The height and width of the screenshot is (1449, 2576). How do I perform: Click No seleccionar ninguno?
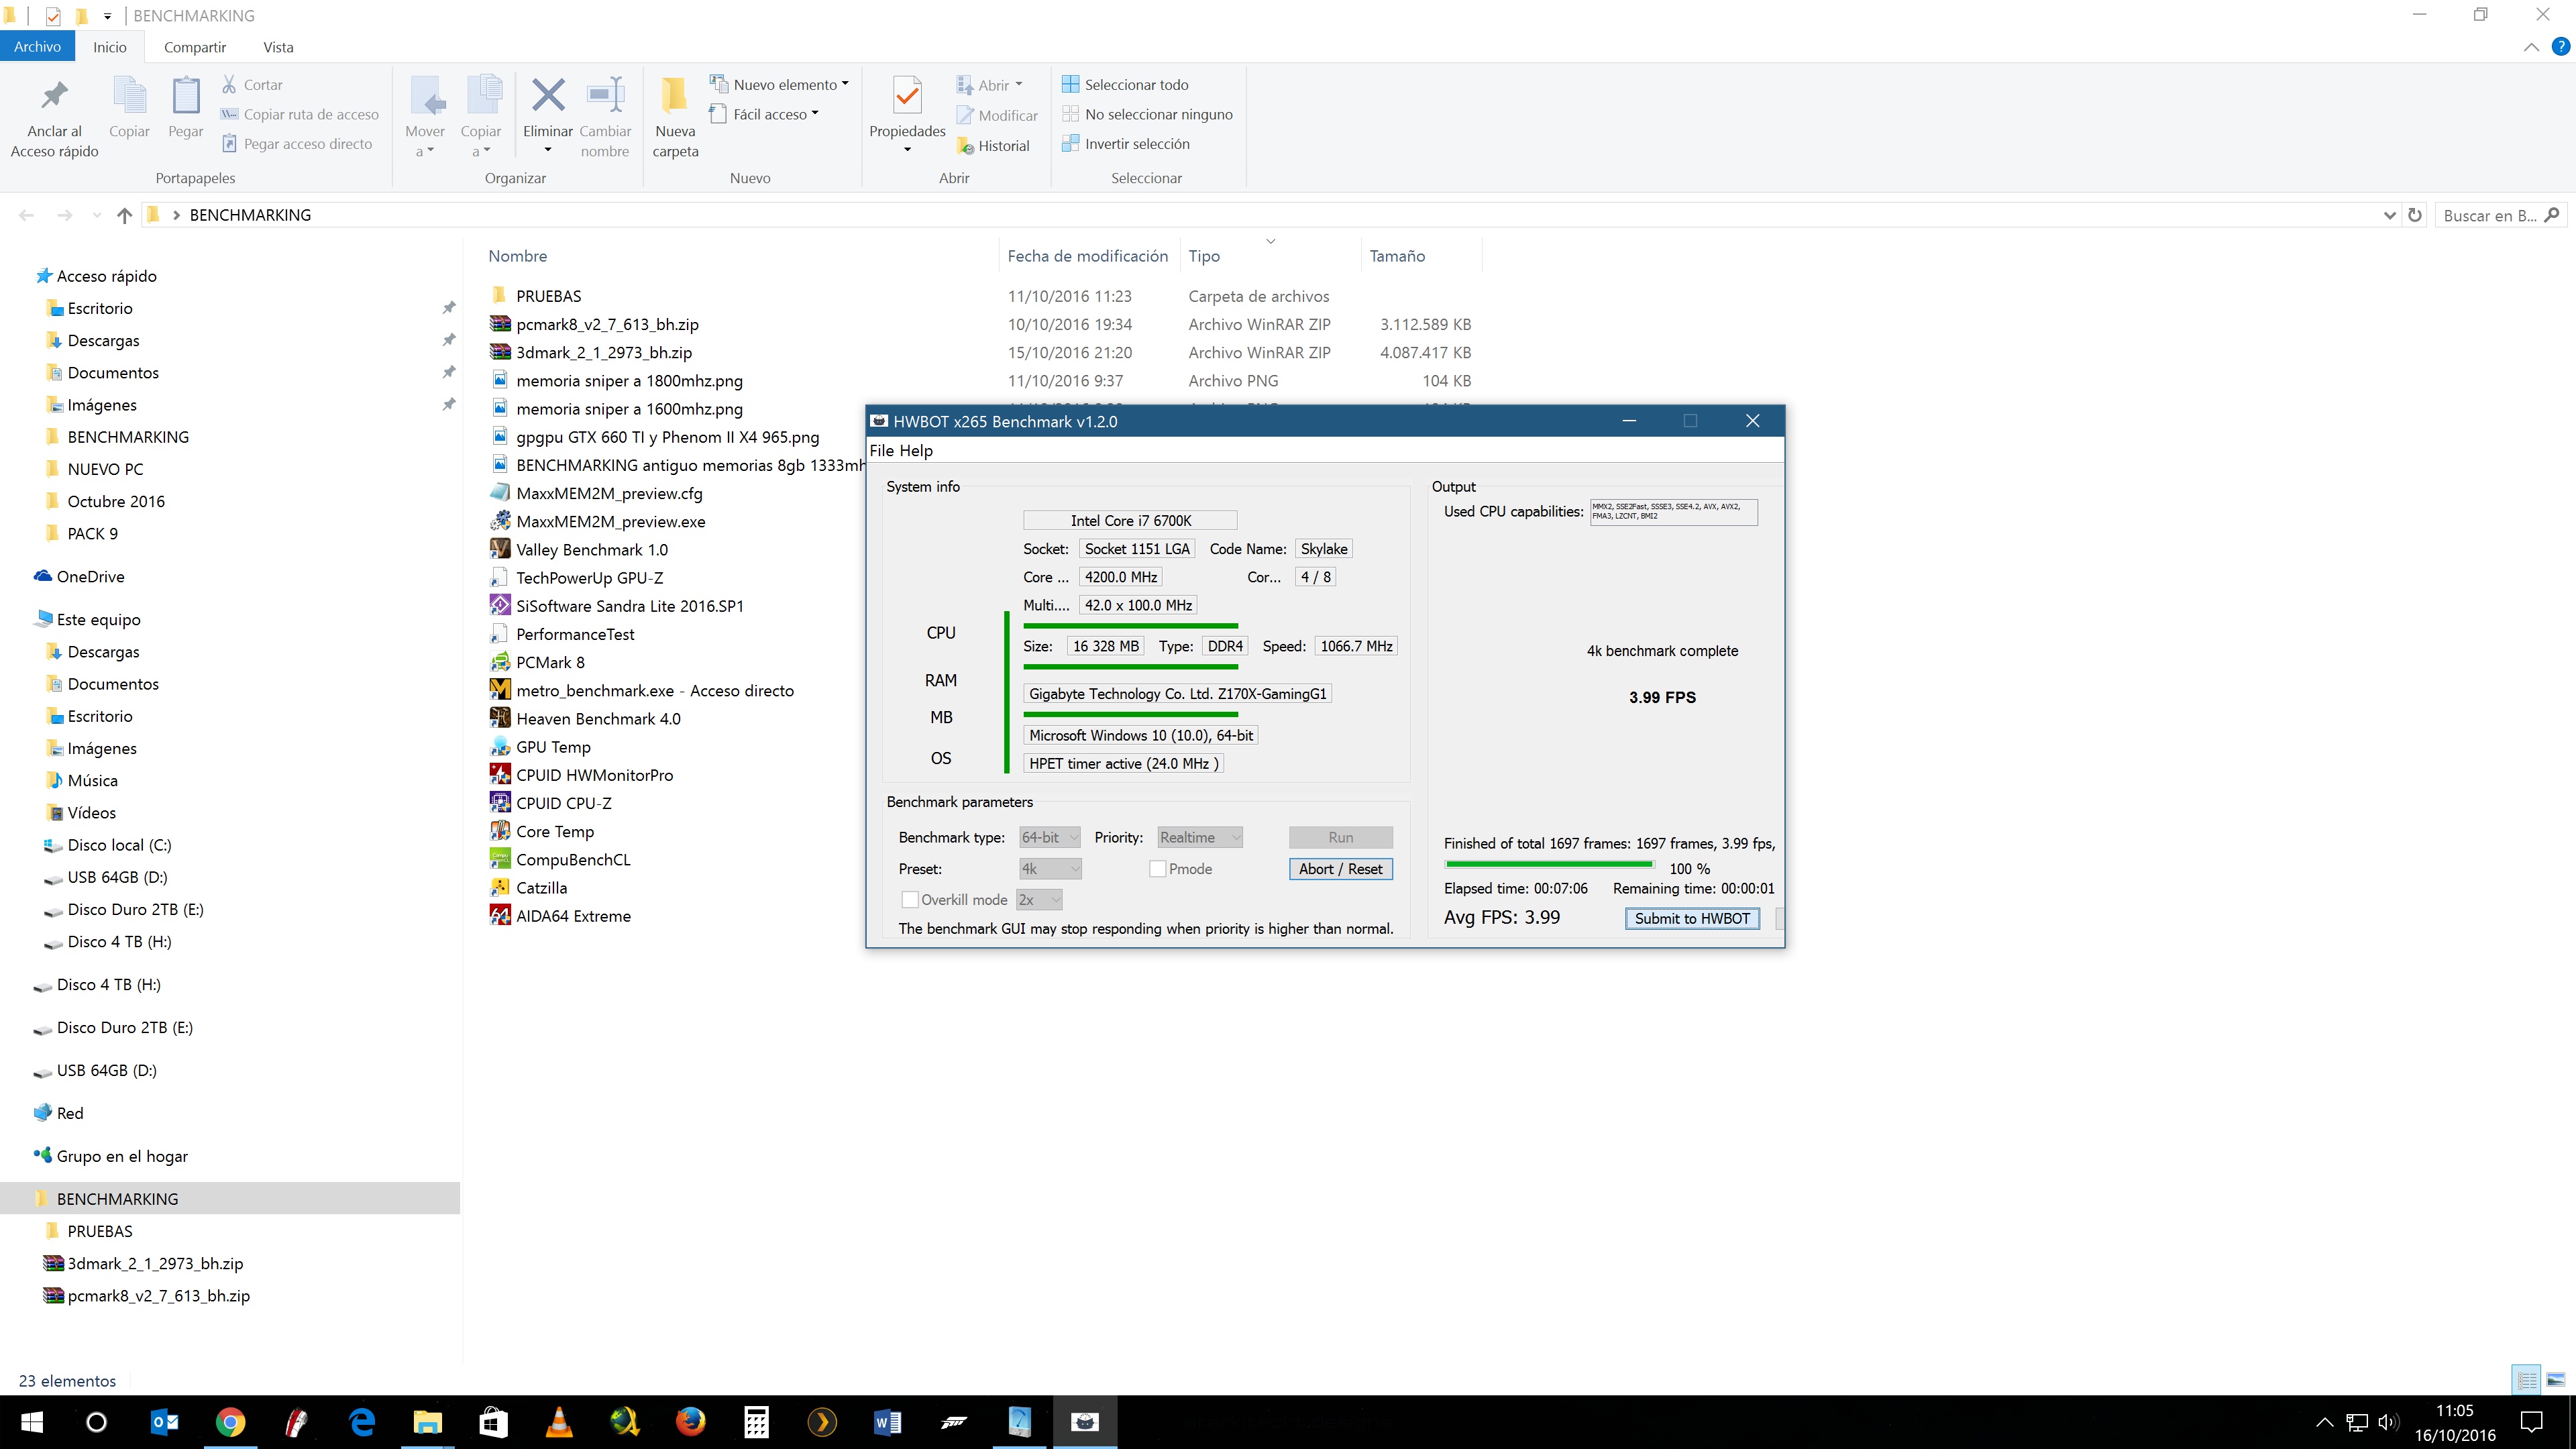click(1147, 114)
